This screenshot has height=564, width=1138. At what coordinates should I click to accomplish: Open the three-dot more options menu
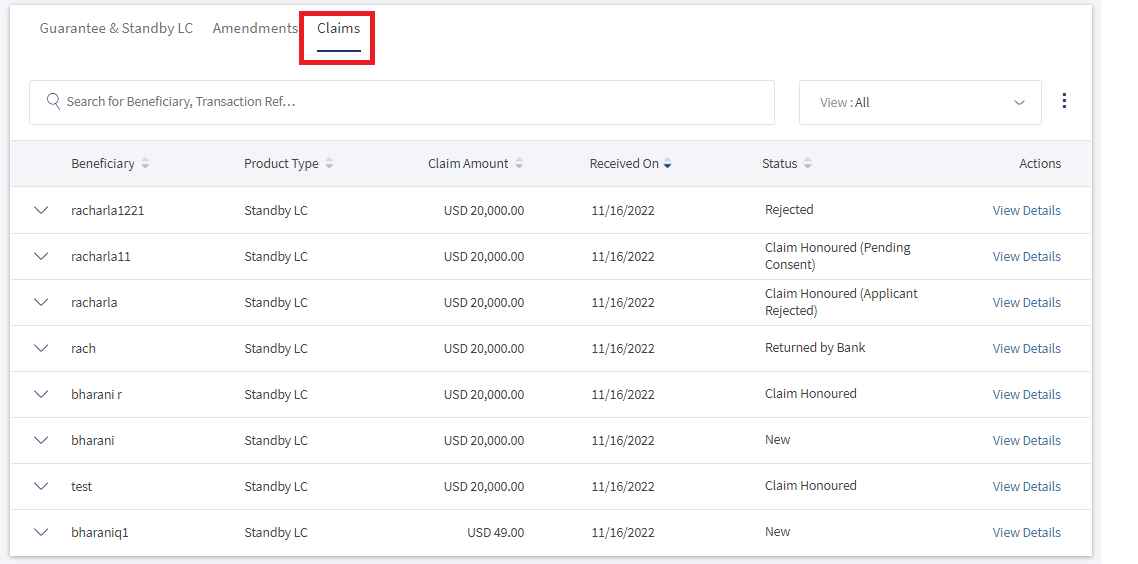pos(1064,101)
